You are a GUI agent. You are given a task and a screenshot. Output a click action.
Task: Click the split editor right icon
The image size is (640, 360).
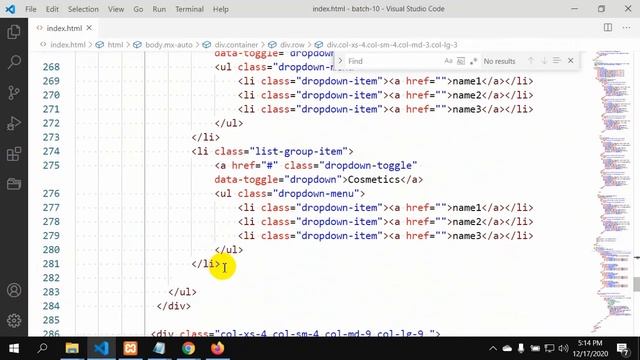click(608, 27)
